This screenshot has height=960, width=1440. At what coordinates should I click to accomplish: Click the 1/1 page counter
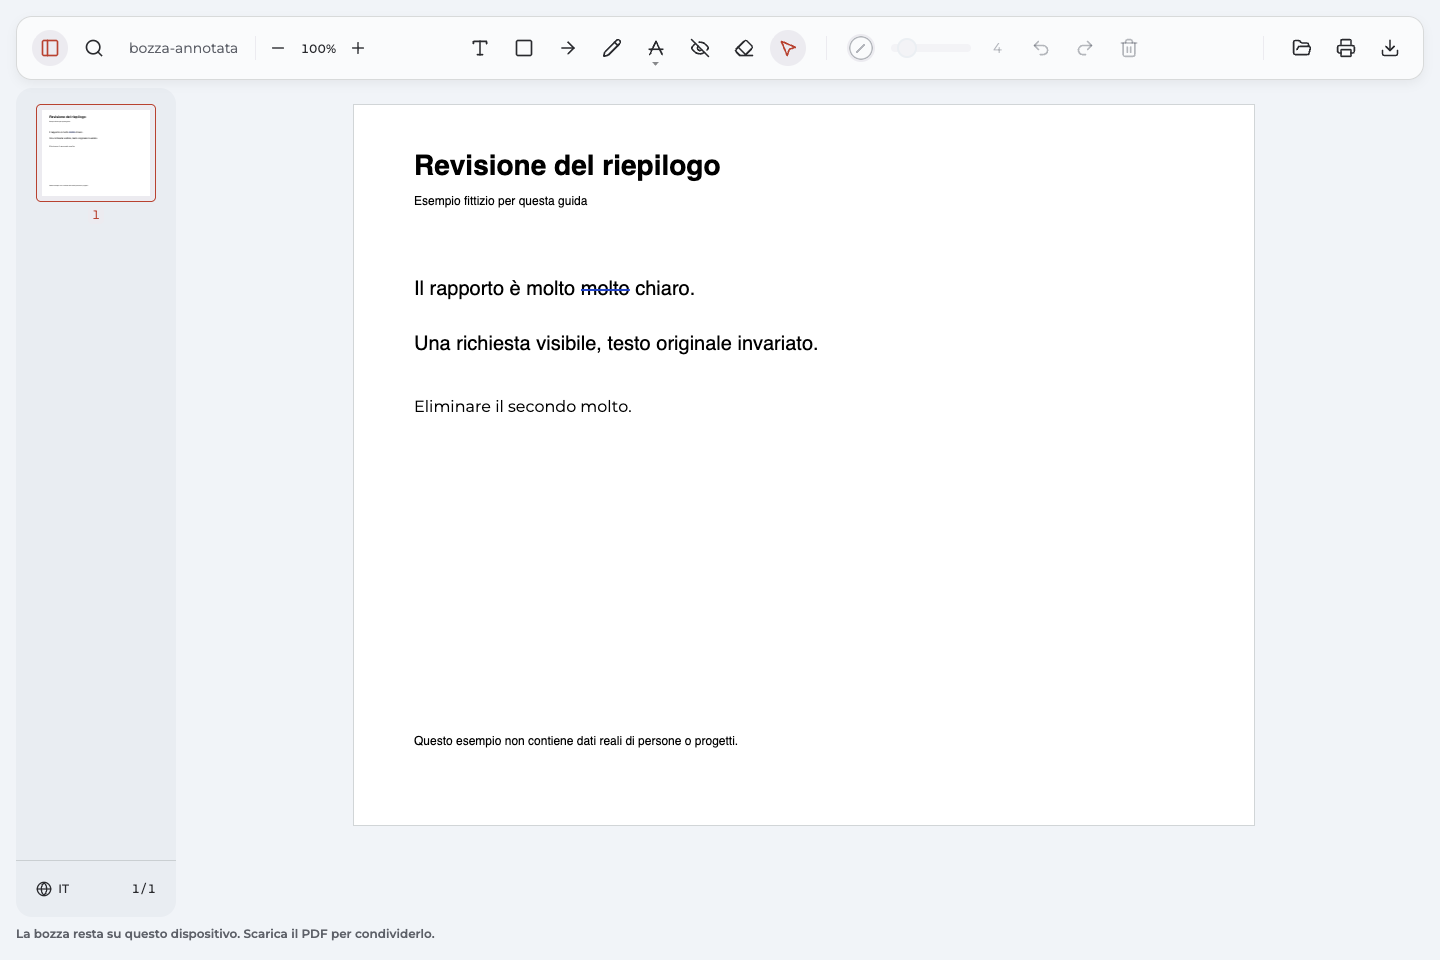coord(144,889)
